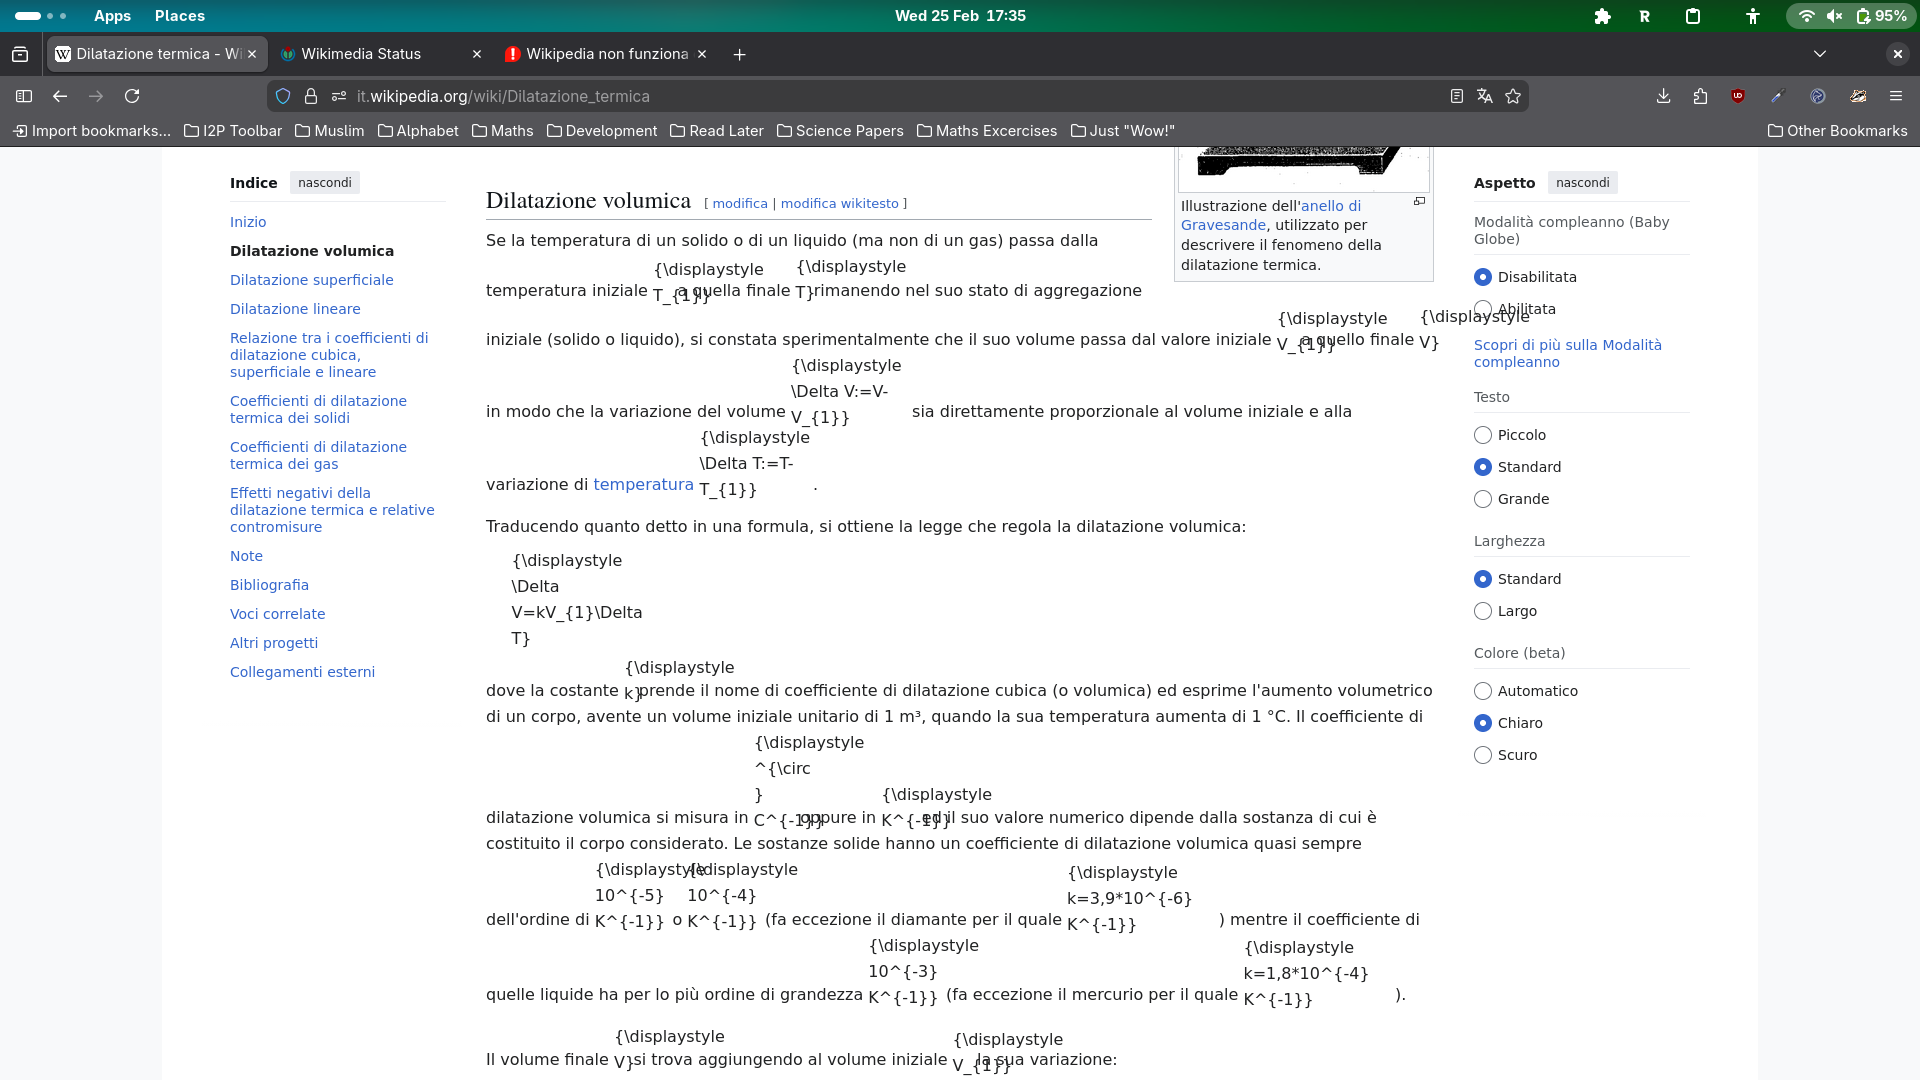Bookmark this page with the star icon
This screenshot has height=1080, width=1920.
coord(1513,96)
